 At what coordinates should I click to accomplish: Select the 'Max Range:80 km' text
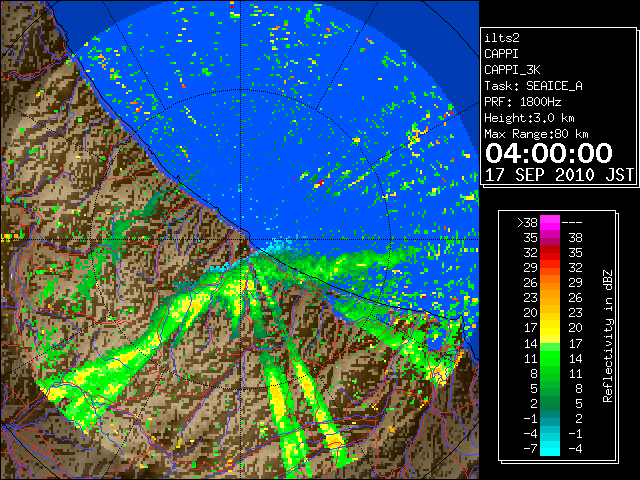point(536,134)
